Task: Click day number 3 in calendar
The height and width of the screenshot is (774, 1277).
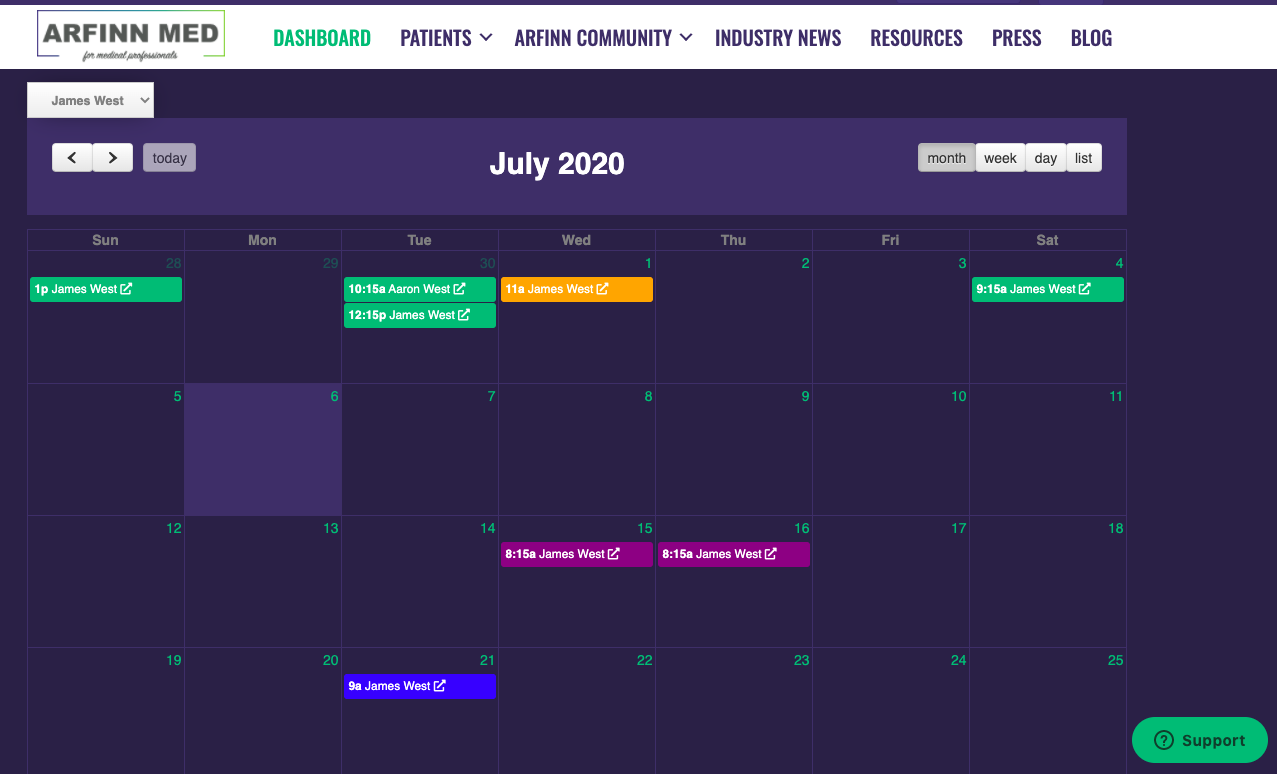Action: [x=962, y=263]
